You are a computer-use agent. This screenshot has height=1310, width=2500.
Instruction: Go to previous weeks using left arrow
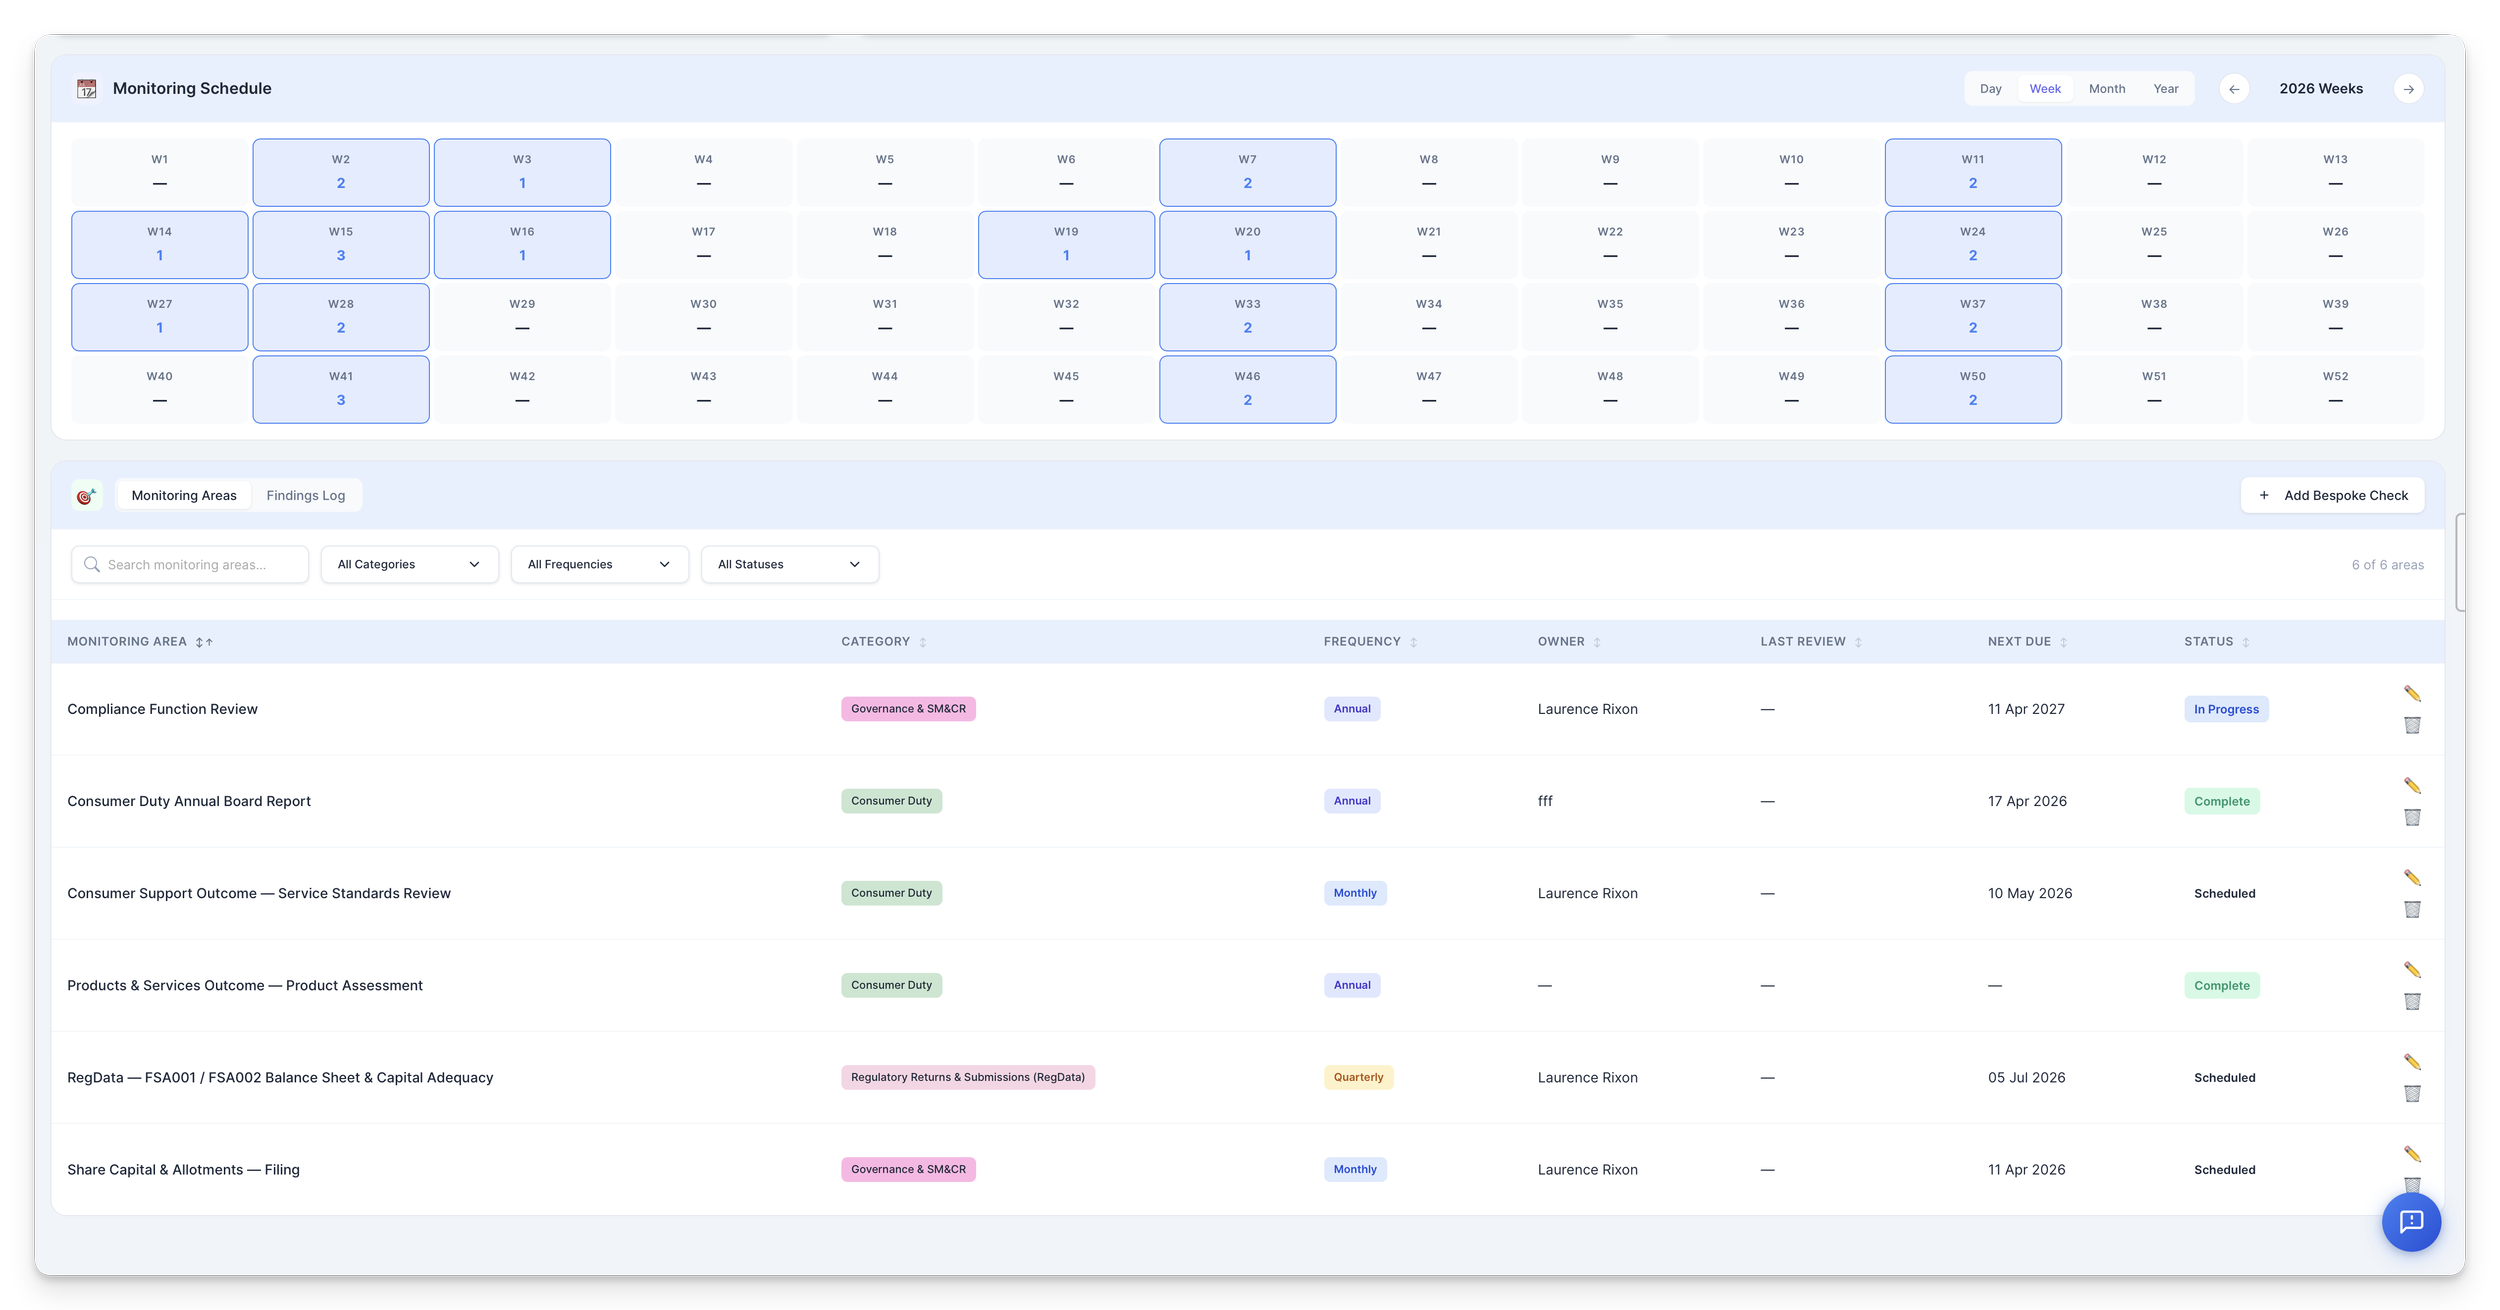(2233, 89)
